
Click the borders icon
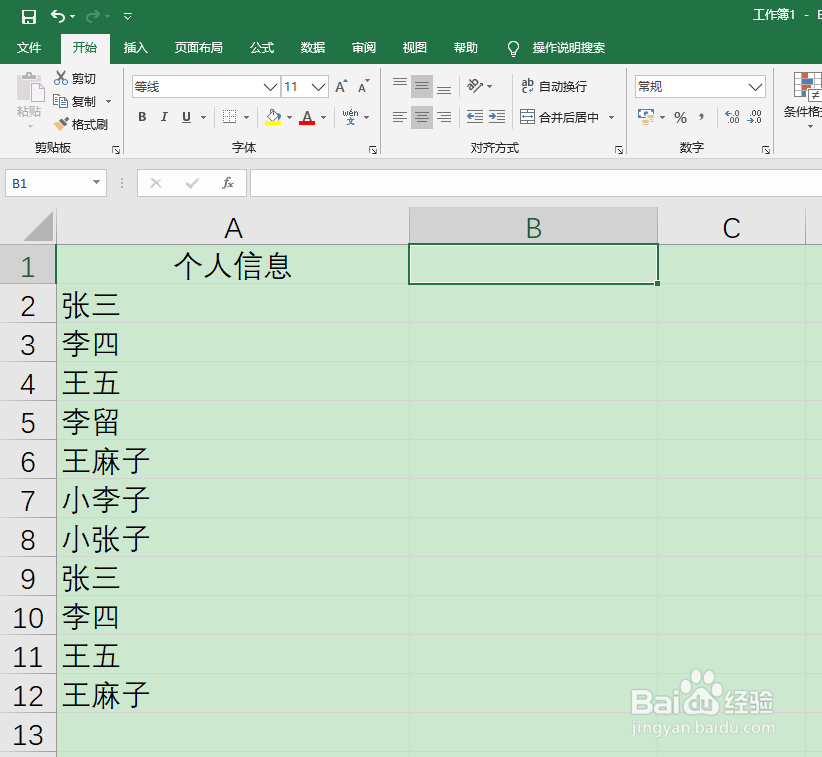coord(230,117)
